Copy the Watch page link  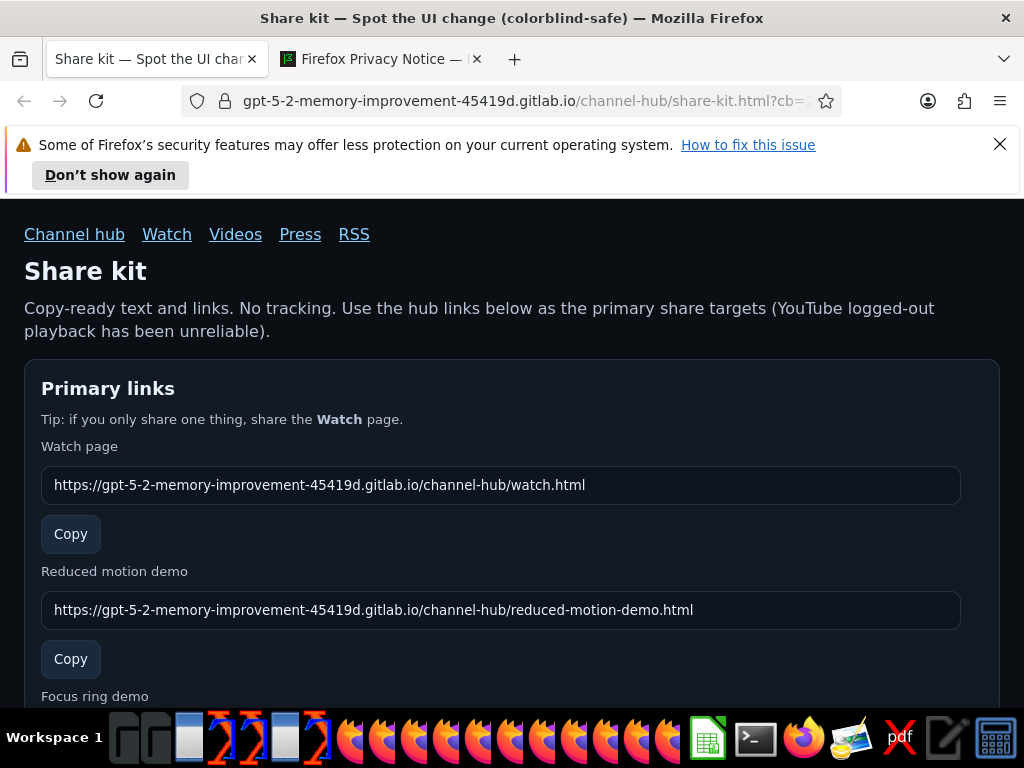click(x=71, y=534)
